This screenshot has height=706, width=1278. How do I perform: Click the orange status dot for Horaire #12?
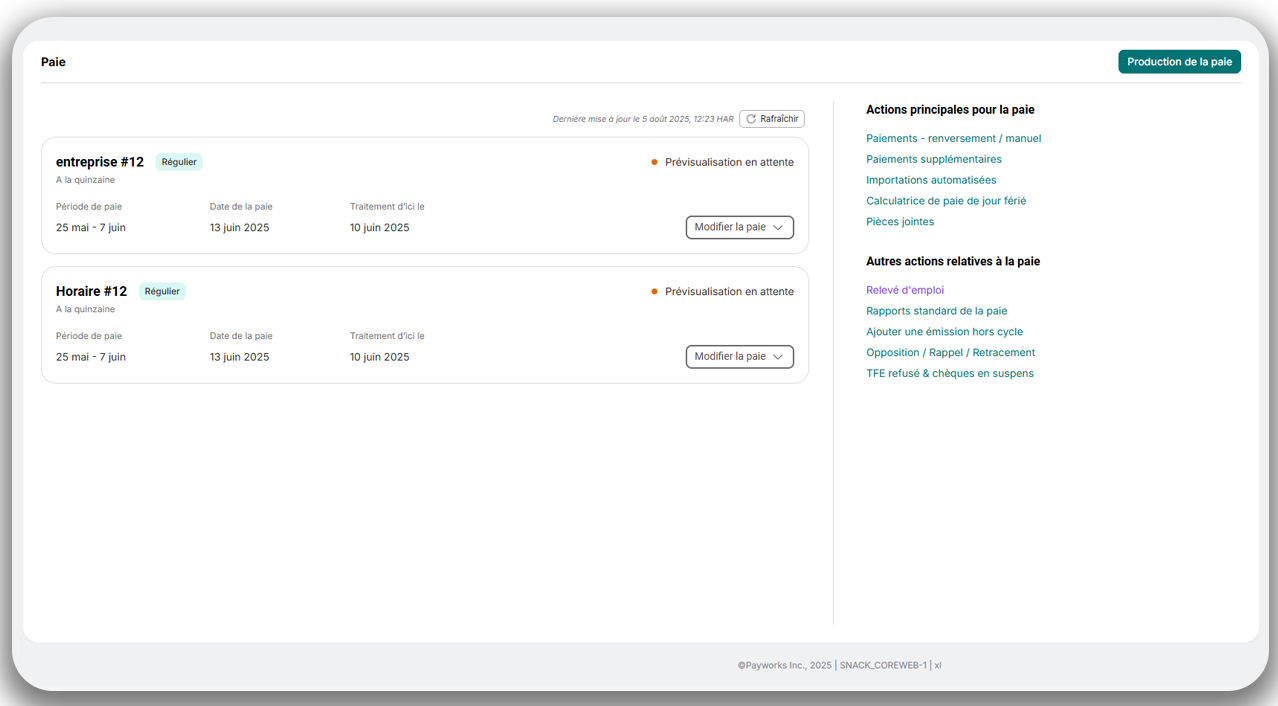click(x=654, y=292)
